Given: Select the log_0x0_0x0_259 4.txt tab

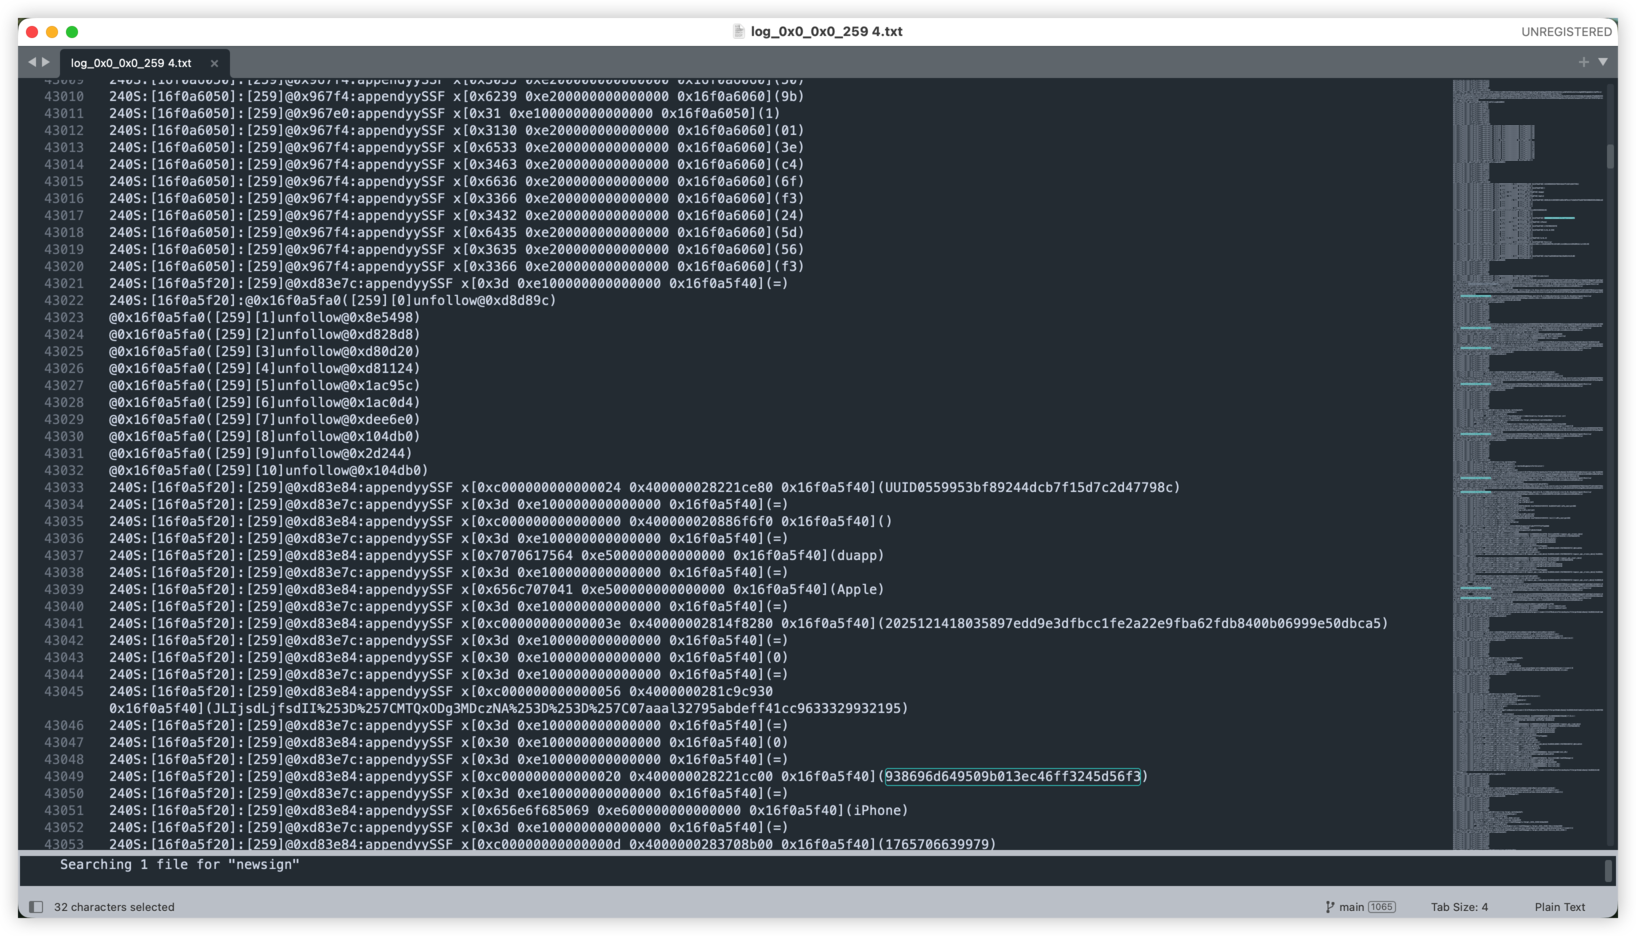Looking at the screenshot, I should click(131, 63).
